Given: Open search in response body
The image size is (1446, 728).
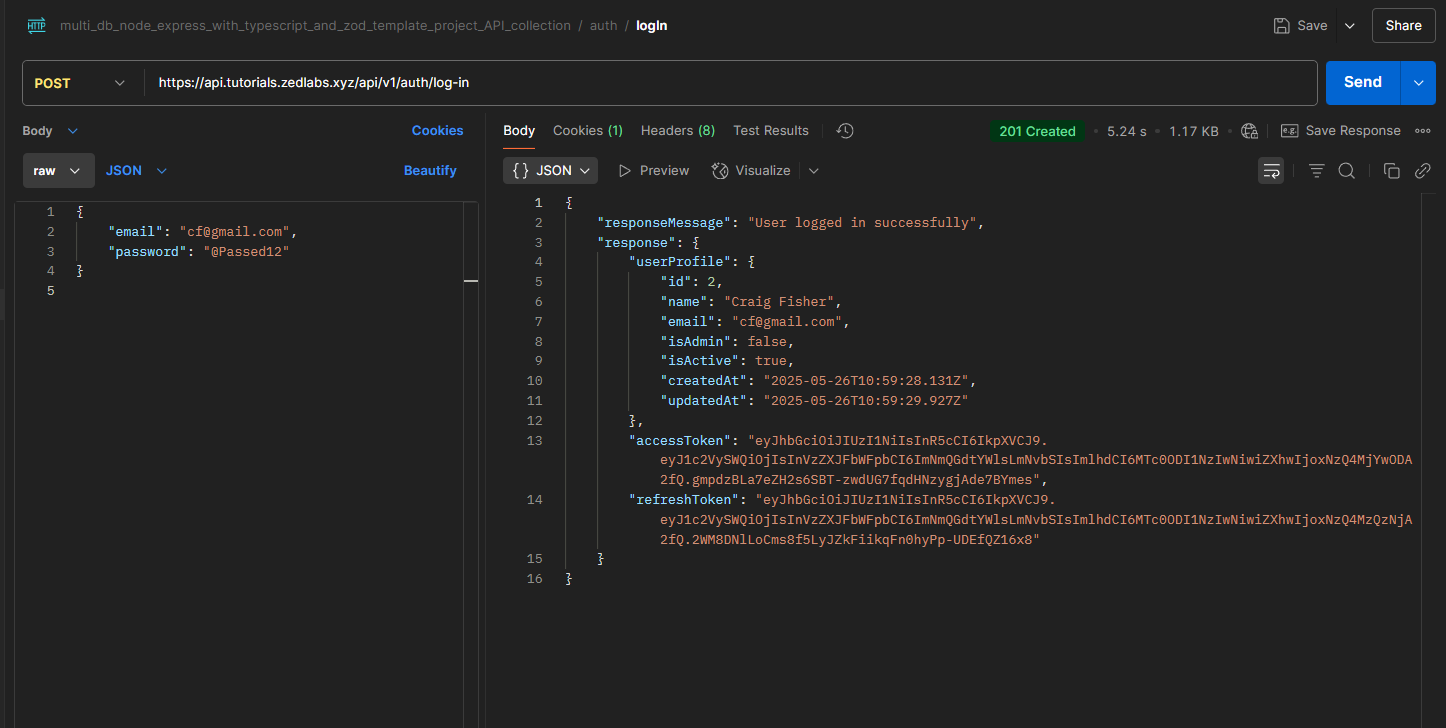Looking at the screenshot, I should click(1346, 171).
